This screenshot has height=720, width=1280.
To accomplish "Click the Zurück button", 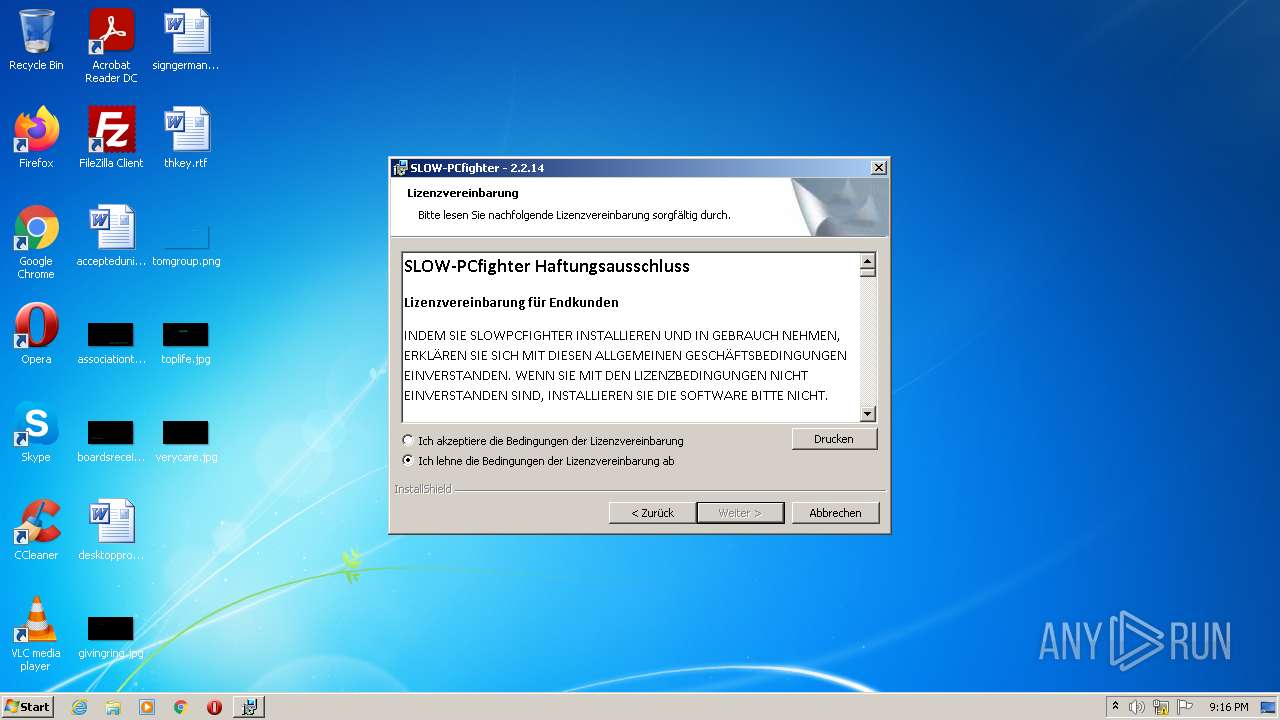I will (x=652, y=513).
